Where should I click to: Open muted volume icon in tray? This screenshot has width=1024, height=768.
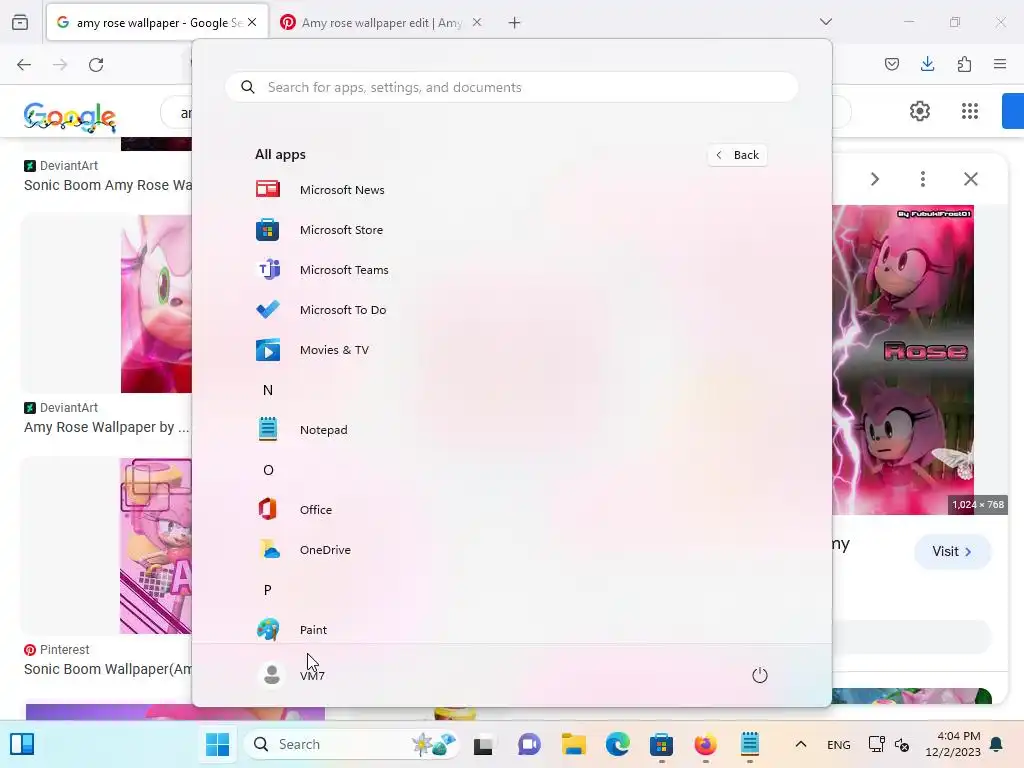(x=902, y=744)
